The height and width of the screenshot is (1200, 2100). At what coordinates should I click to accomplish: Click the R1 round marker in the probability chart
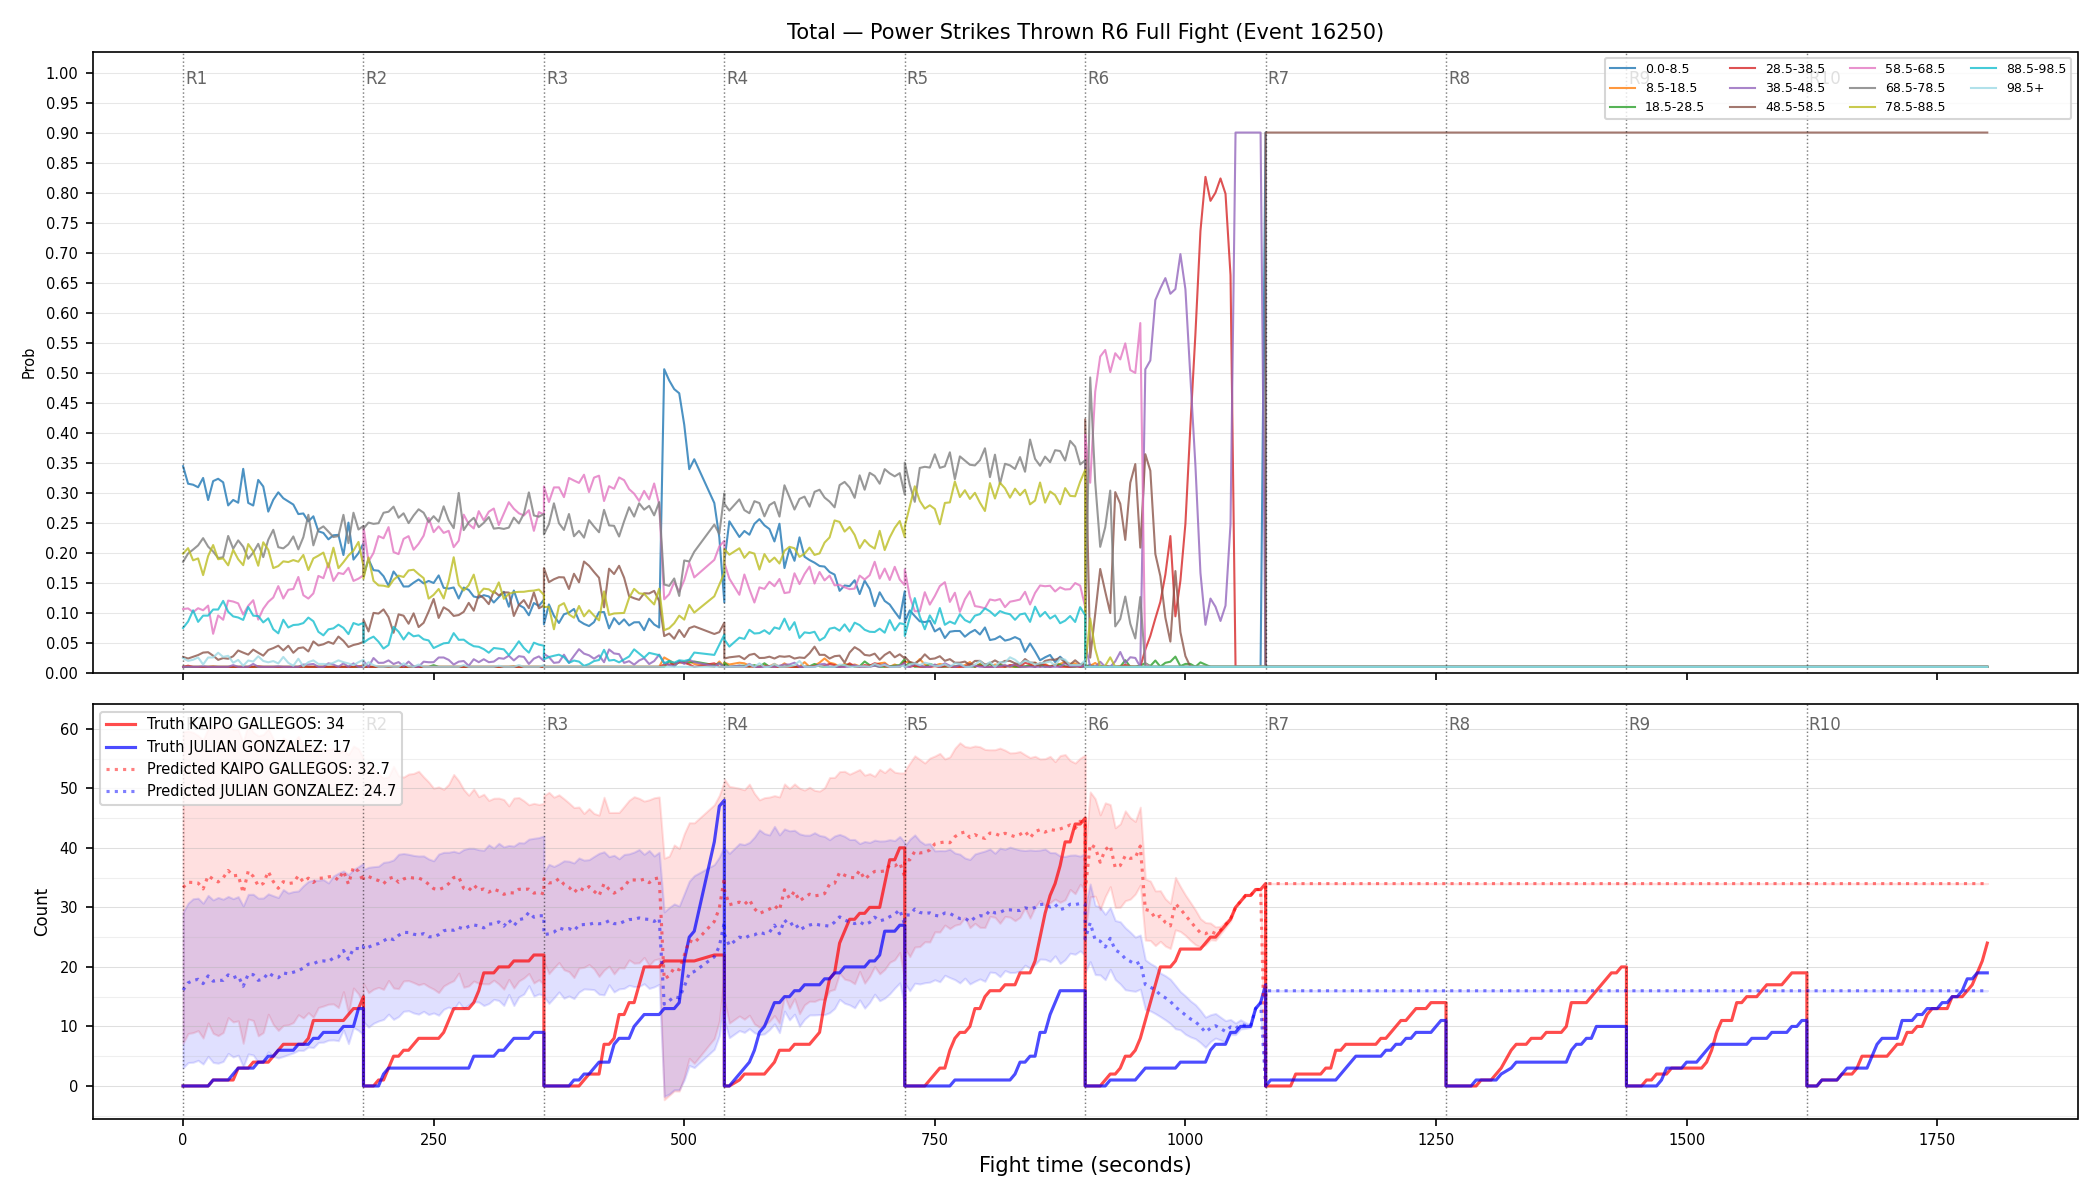click(196, 78)
